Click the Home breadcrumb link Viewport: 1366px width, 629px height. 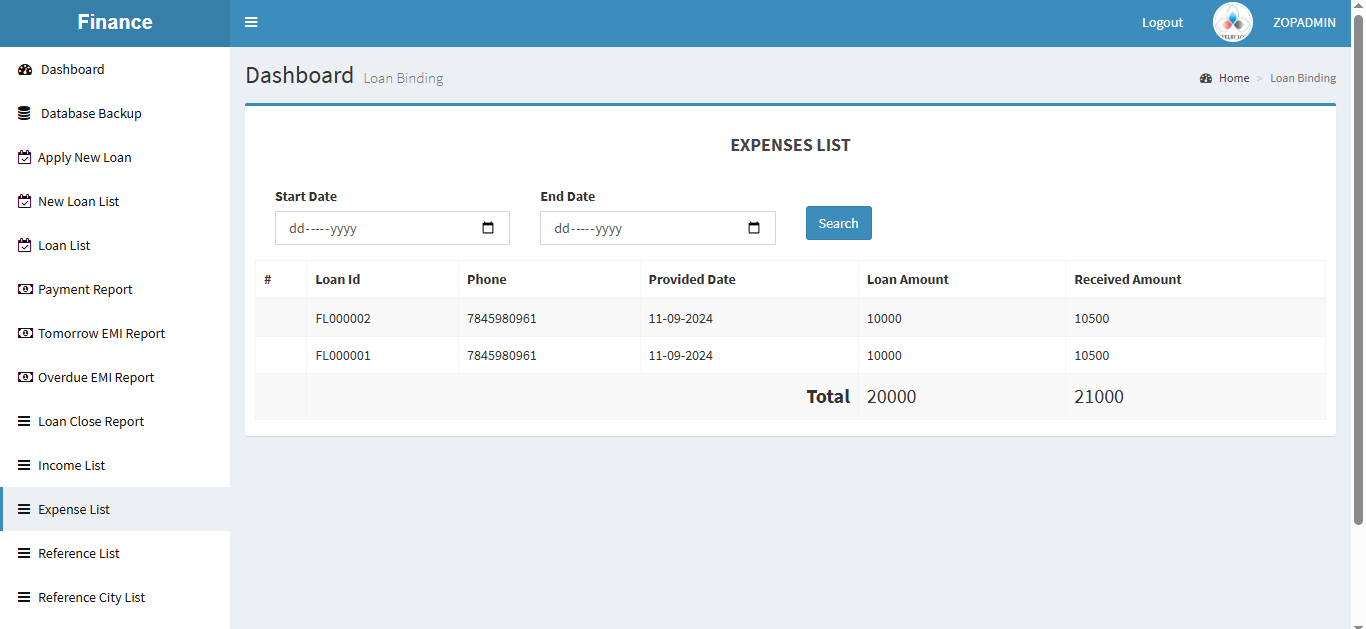pyautogui.click(x=1233, y=78)
